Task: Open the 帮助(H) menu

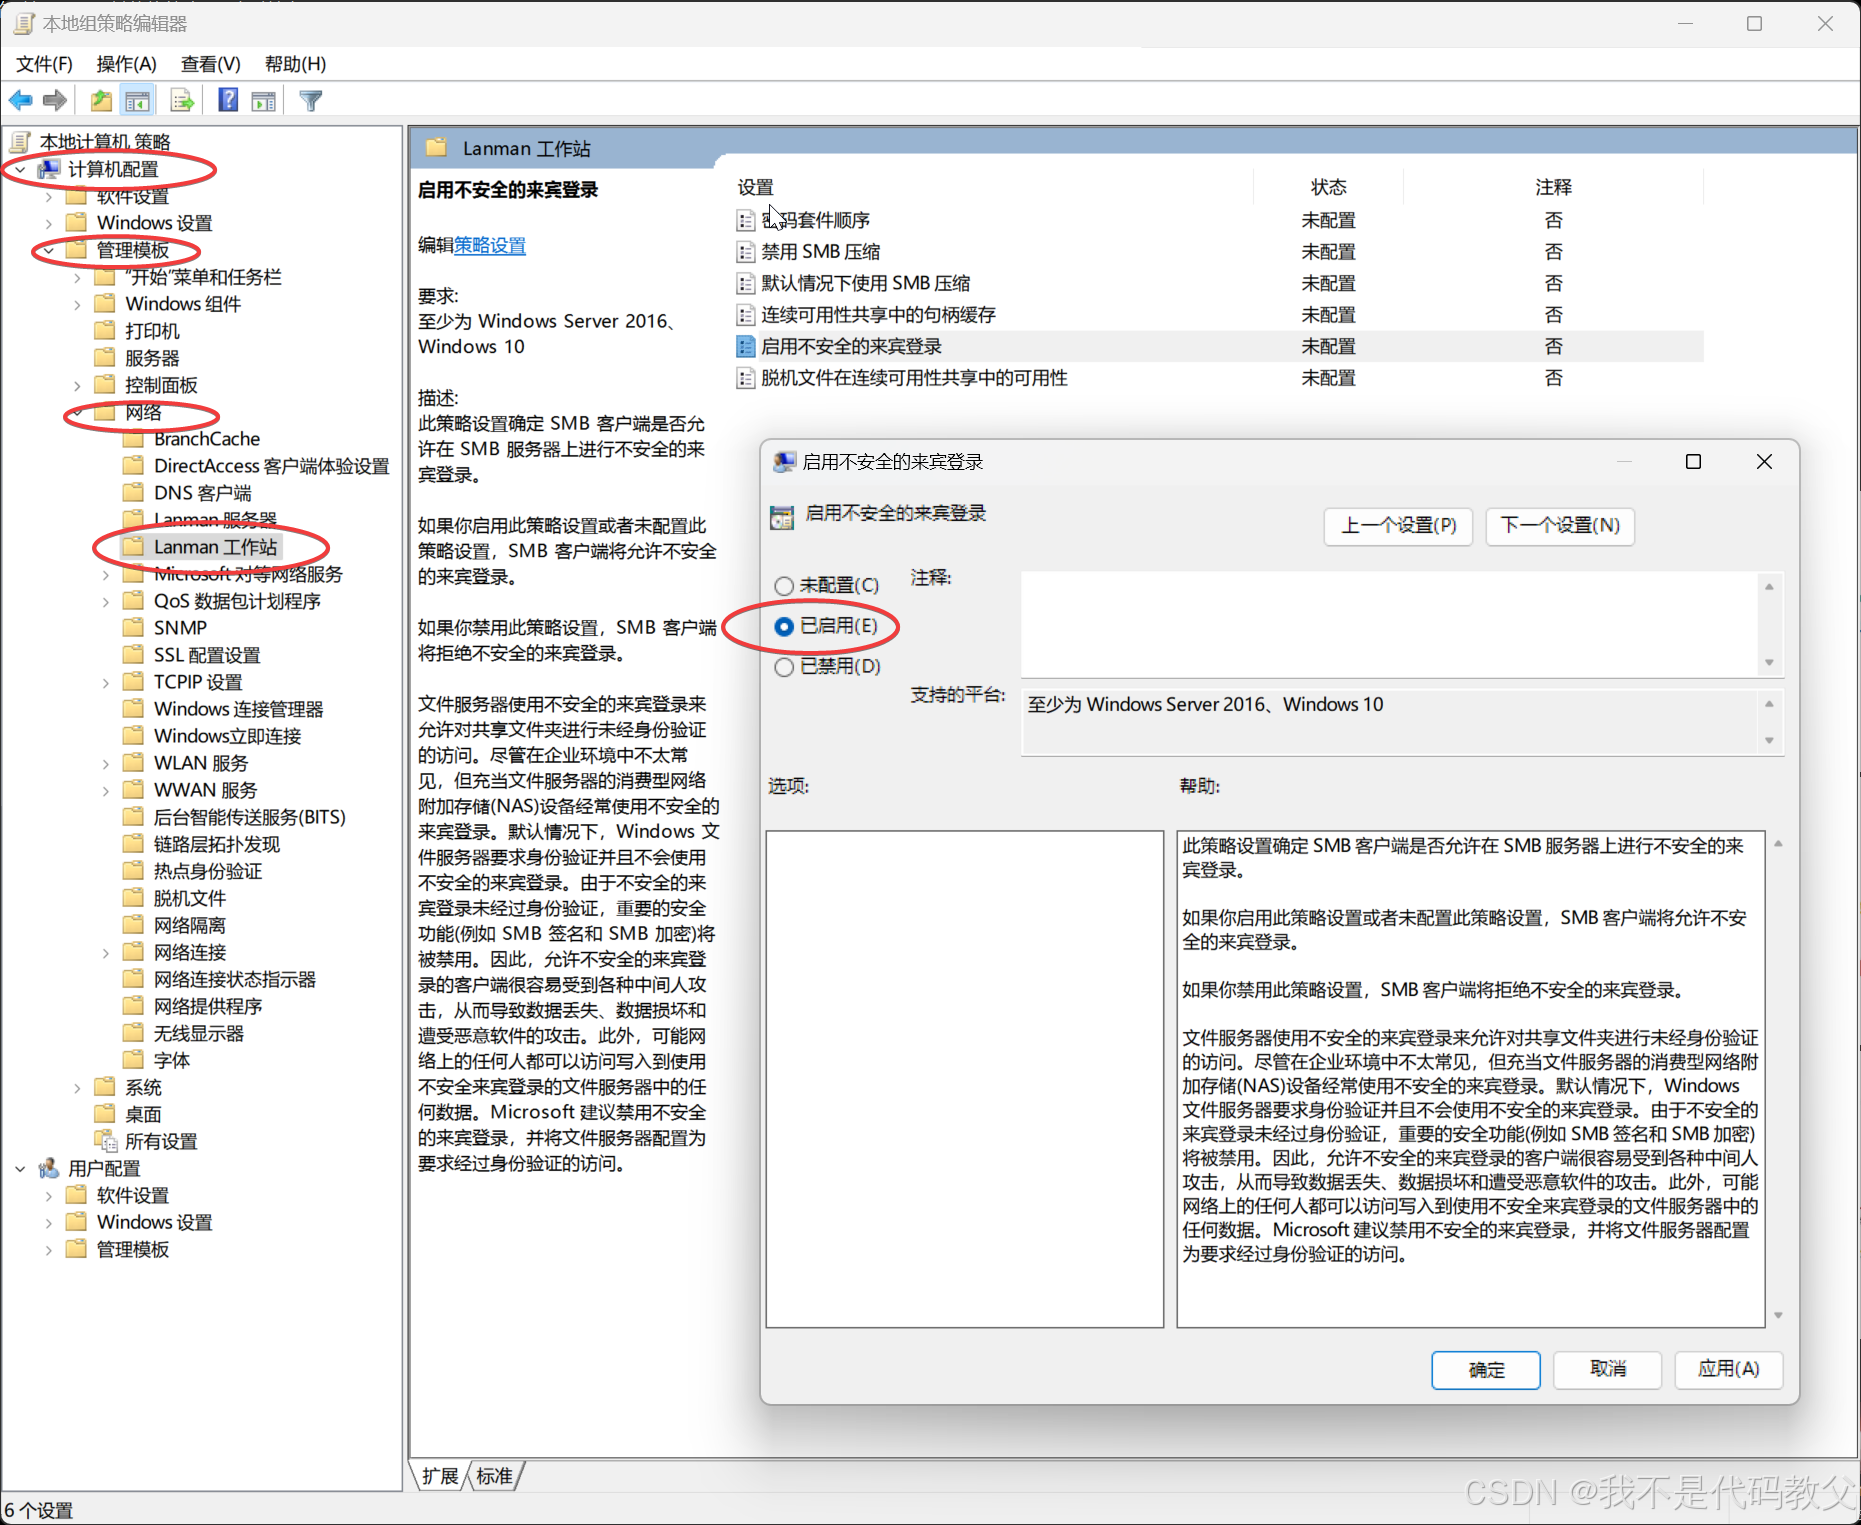Action: pyautogui.click(x=295, y=64)
